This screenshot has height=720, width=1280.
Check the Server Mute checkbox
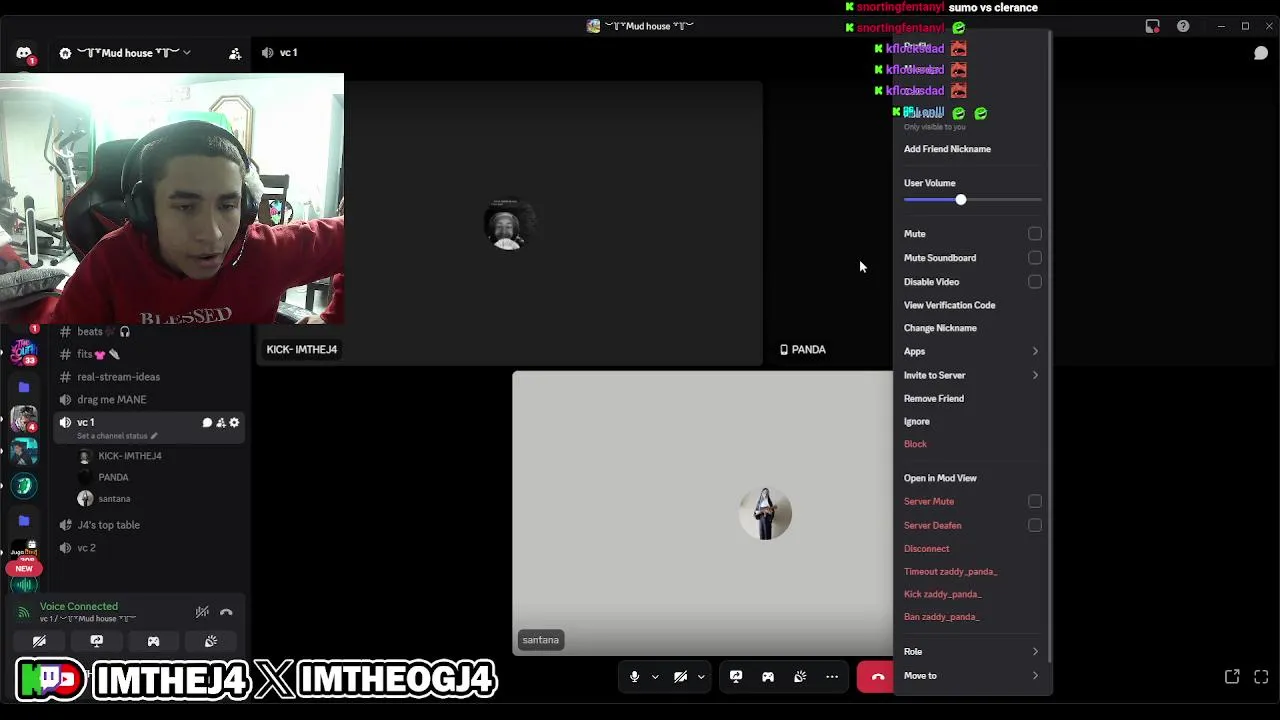coord(1035,501)
